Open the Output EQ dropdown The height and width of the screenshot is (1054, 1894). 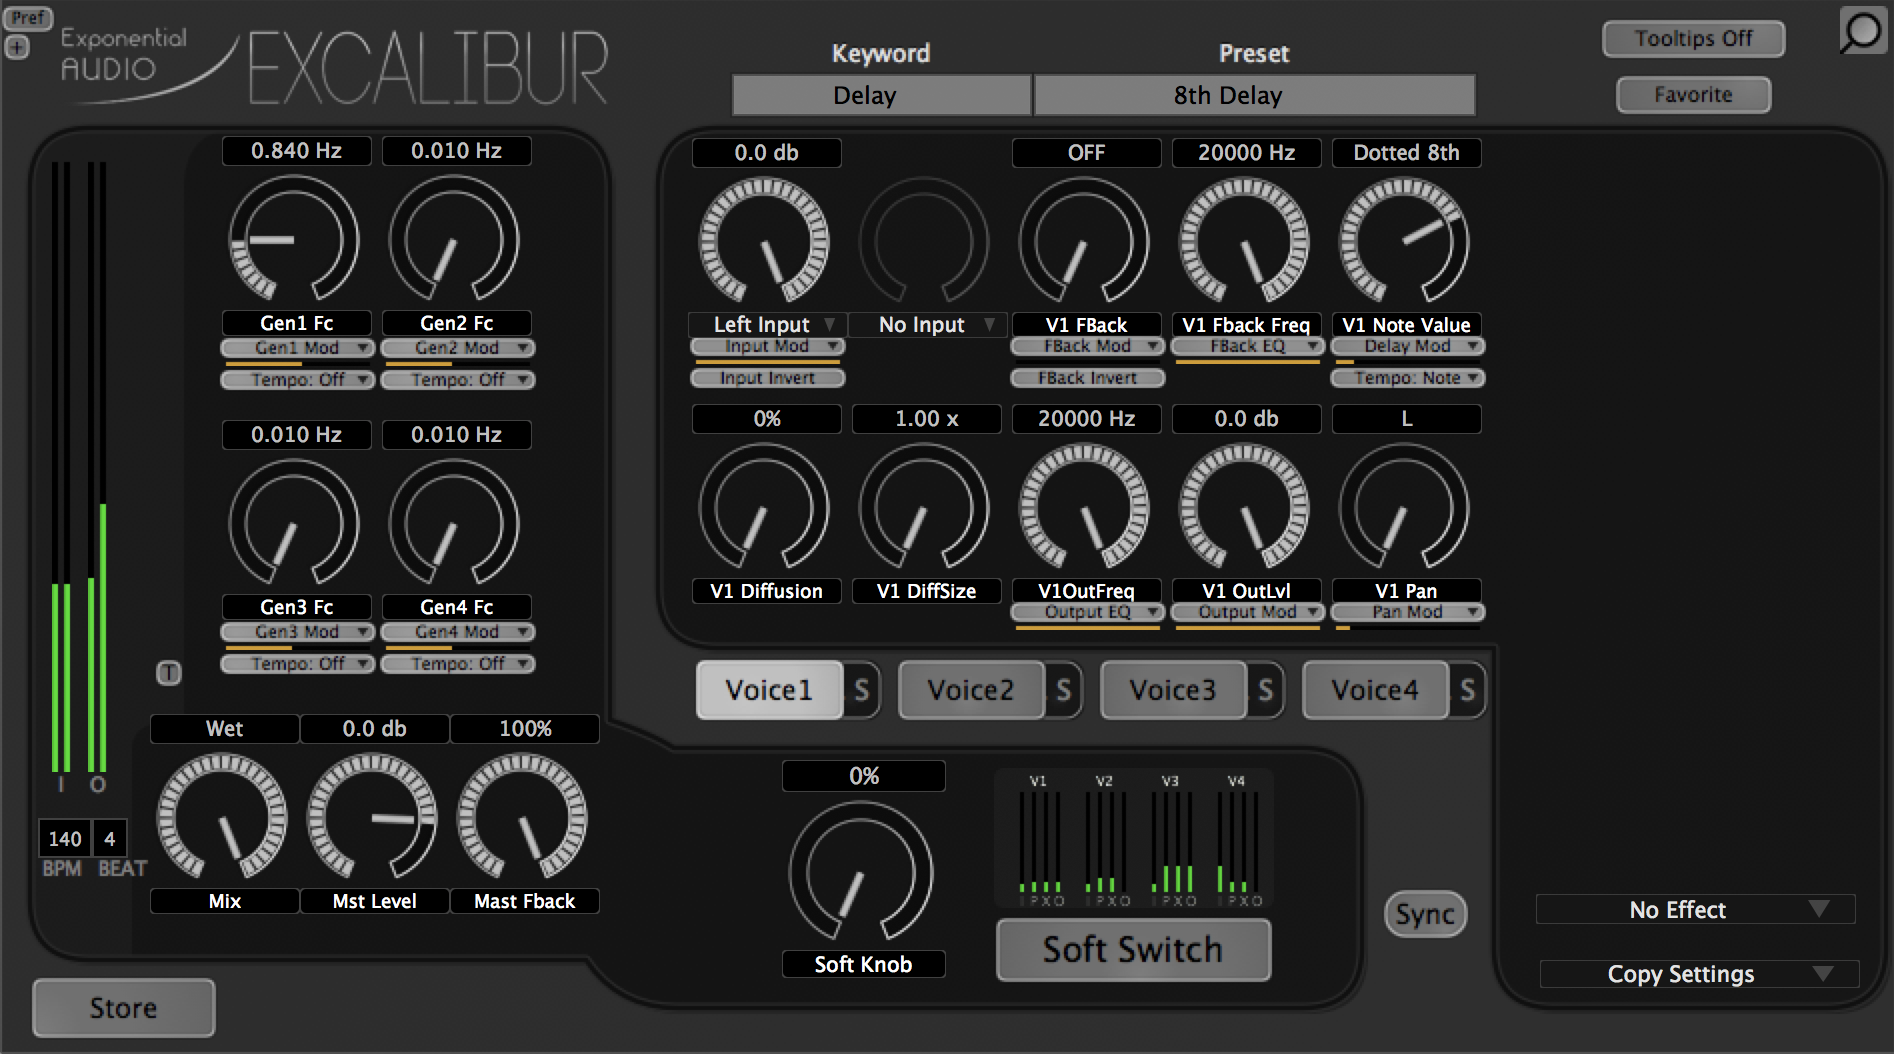coord(1088,612)
